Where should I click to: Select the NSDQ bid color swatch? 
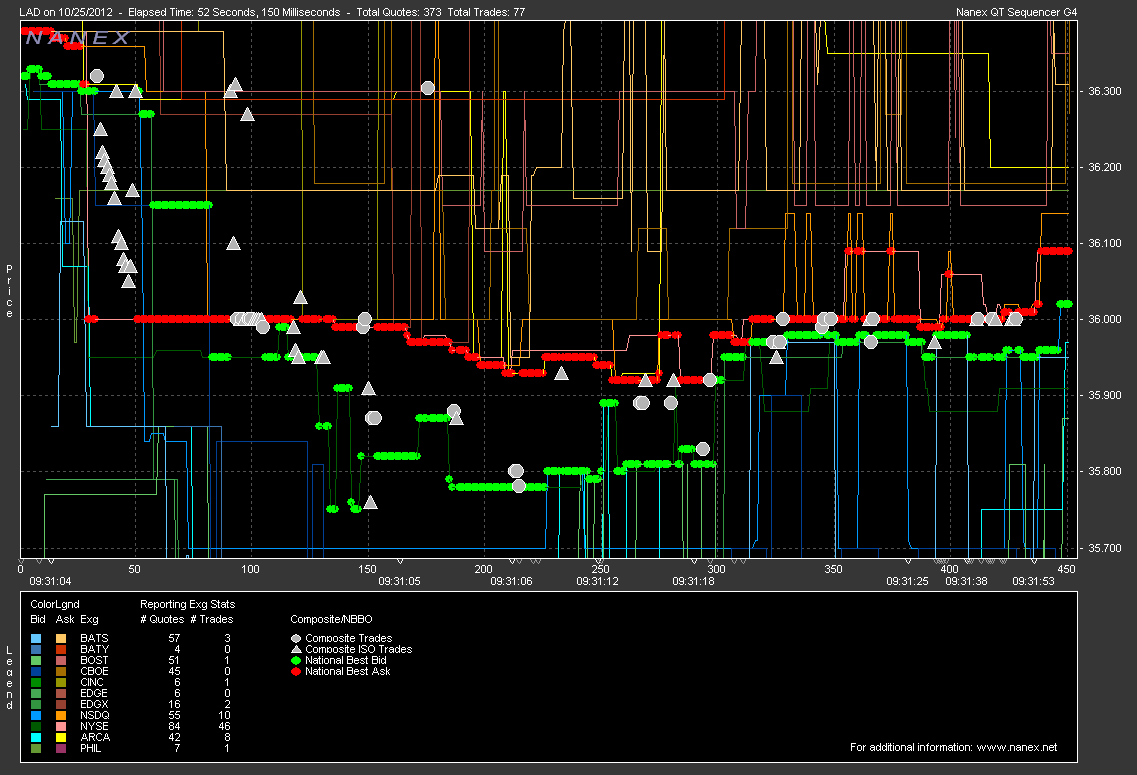coord(36,716)
